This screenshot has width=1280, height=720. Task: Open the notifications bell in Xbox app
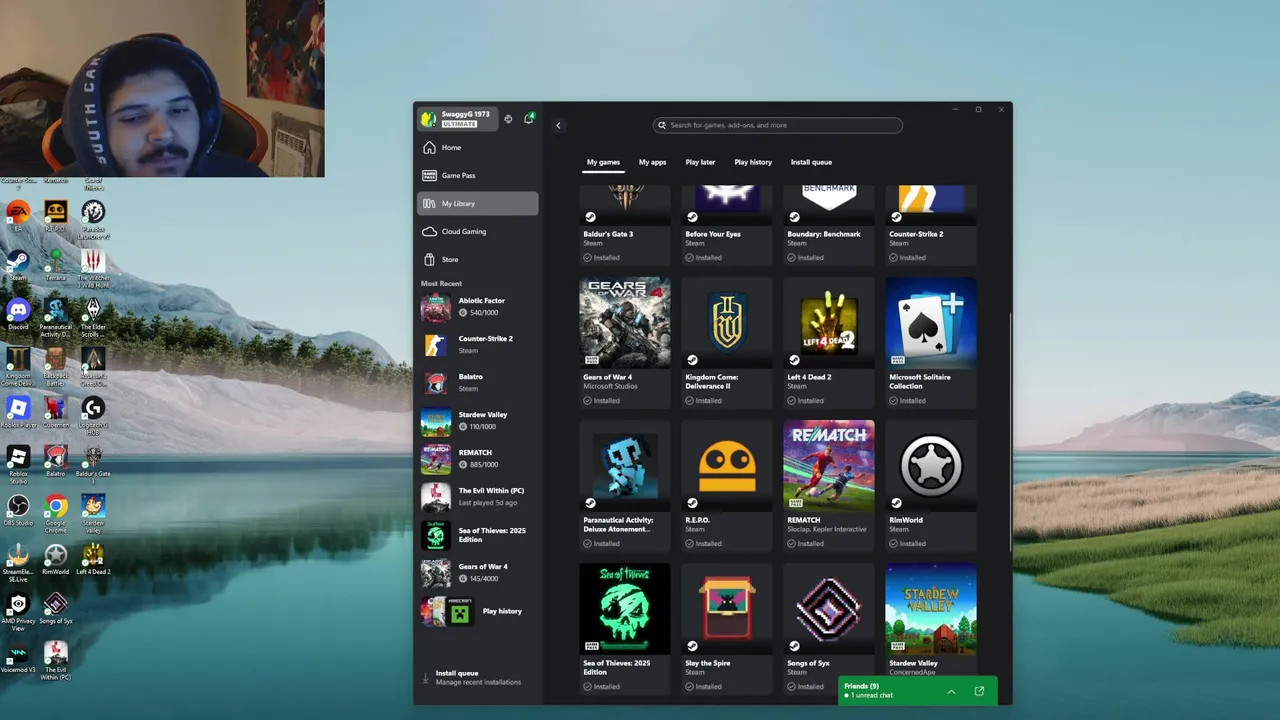528,119
